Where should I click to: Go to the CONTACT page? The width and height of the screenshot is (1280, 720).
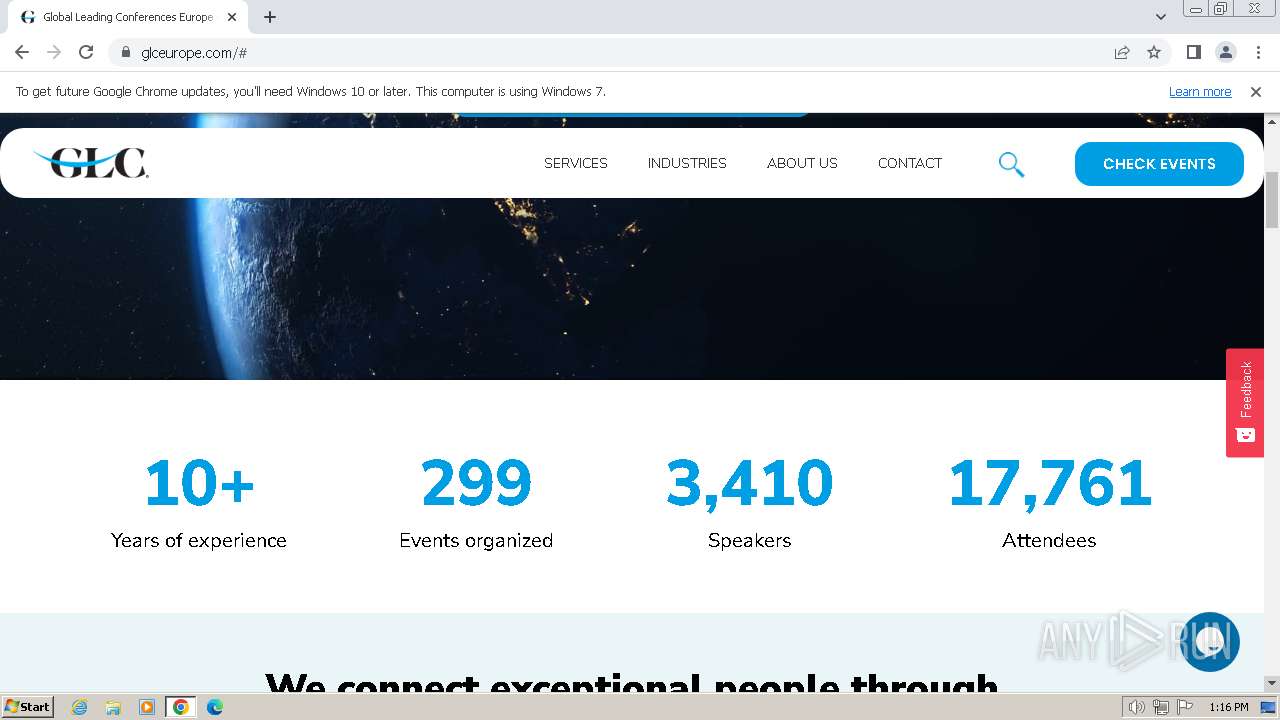click(x=910, y=163)
